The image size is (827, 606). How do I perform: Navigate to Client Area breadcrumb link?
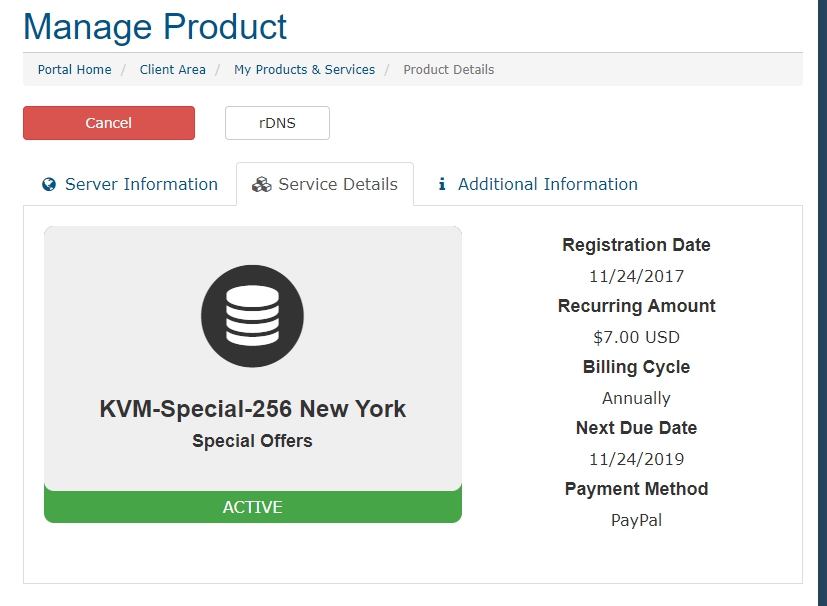pos(173,70)
